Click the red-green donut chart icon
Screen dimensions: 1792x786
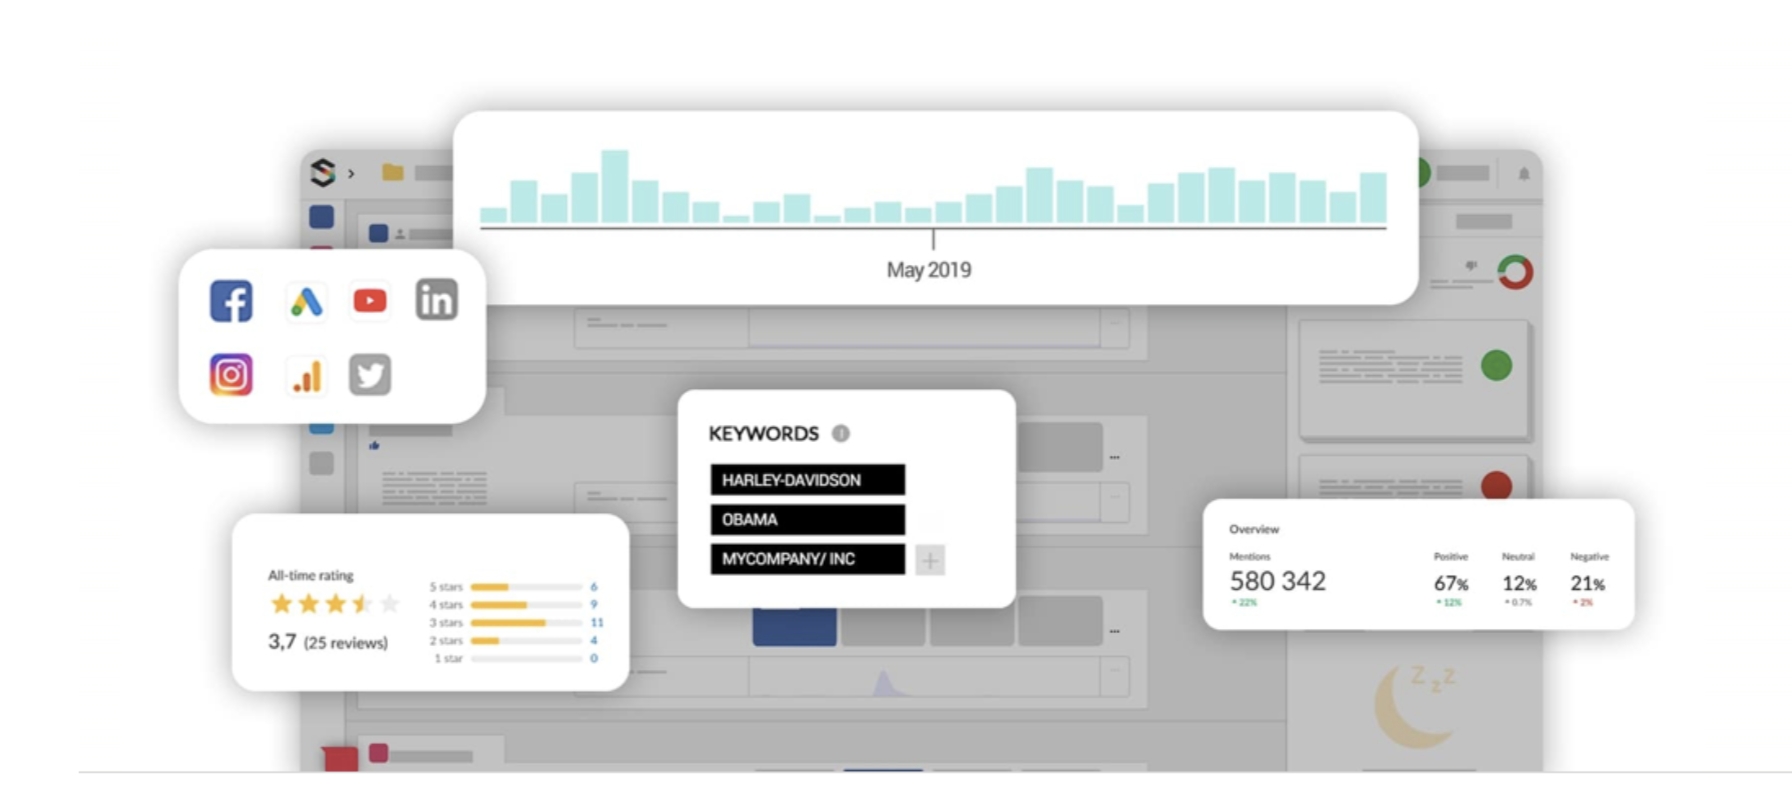tap(1515, 272)
